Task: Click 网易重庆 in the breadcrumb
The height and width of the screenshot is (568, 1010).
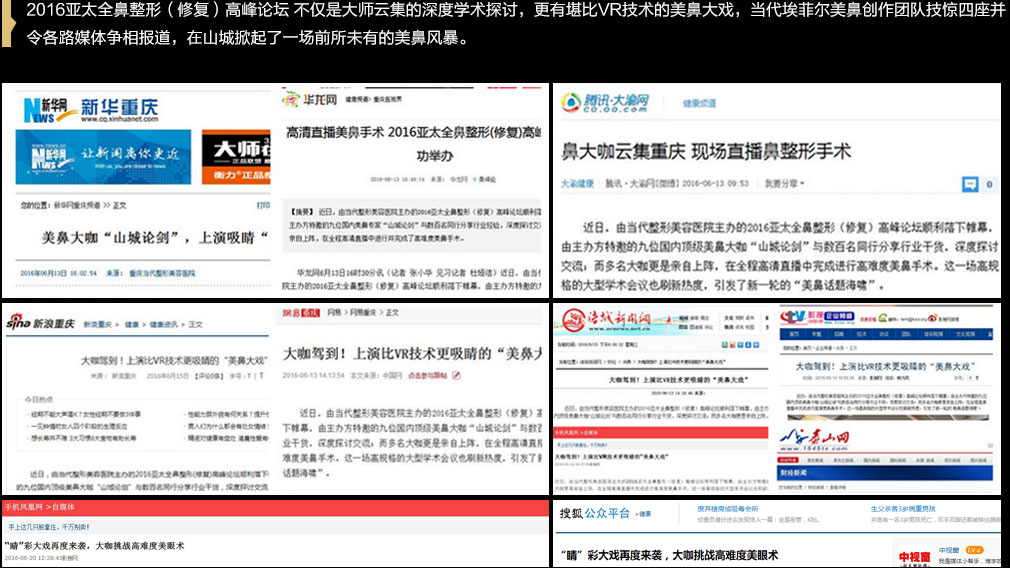Action: point(363,312)
